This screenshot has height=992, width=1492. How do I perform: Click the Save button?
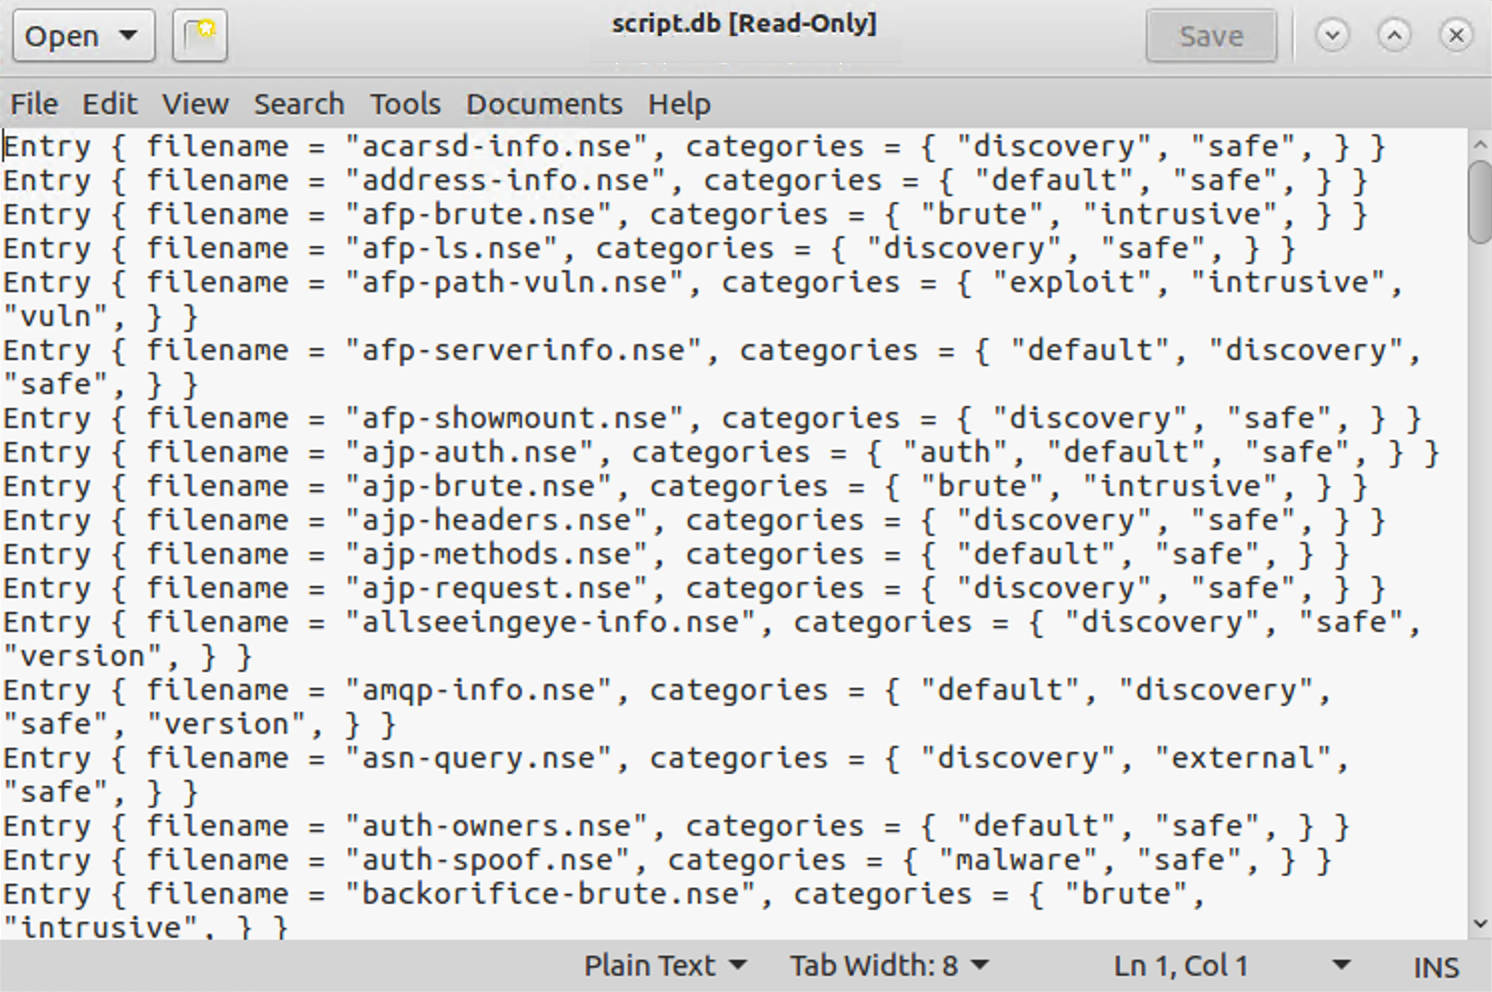click(x=1211, y=35)
